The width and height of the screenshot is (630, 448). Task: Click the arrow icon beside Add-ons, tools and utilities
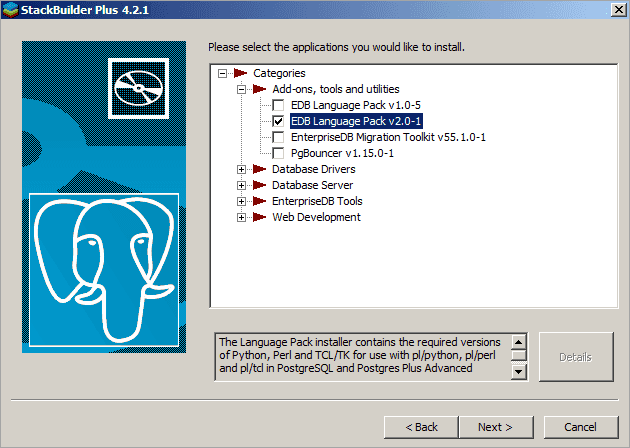260,89
